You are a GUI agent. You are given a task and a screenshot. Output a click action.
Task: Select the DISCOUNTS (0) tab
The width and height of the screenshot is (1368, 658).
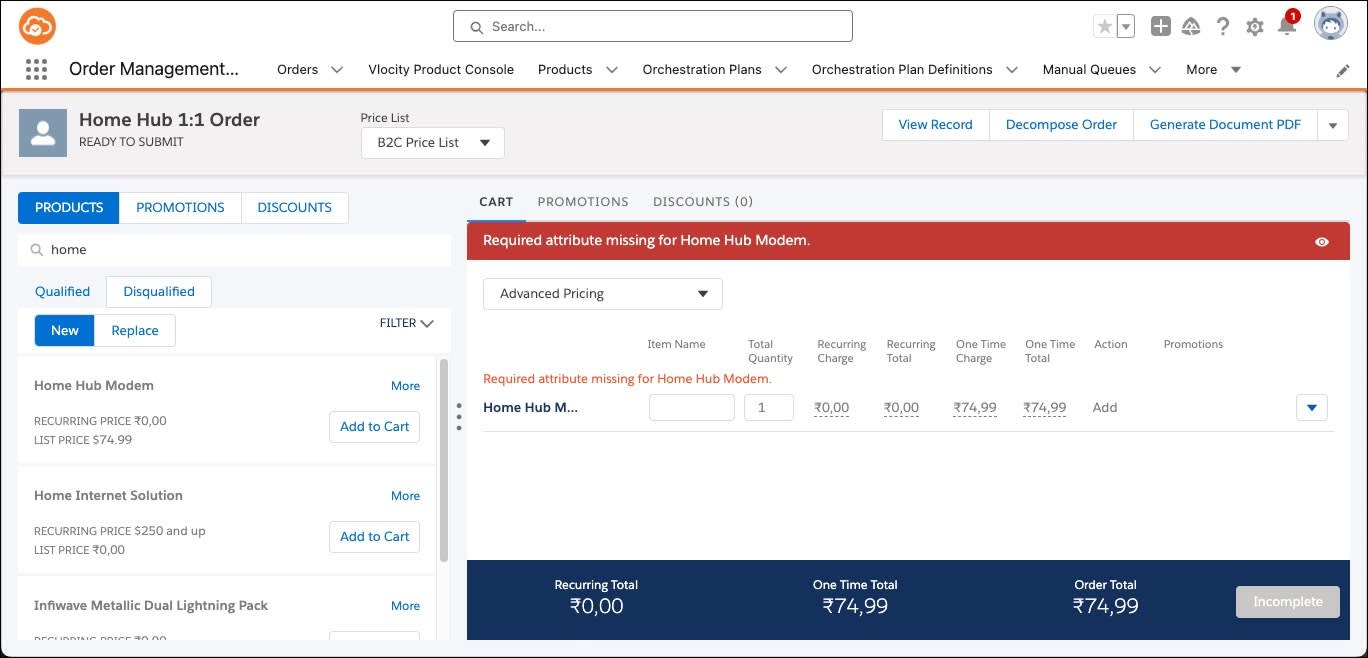point(703,202)
